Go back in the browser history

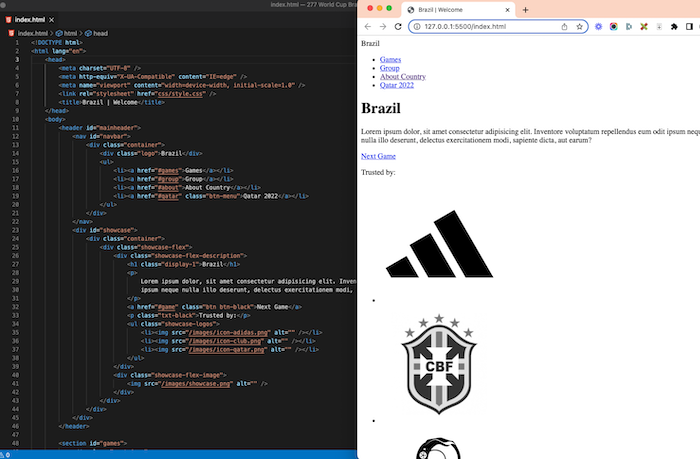click(368, 27)
